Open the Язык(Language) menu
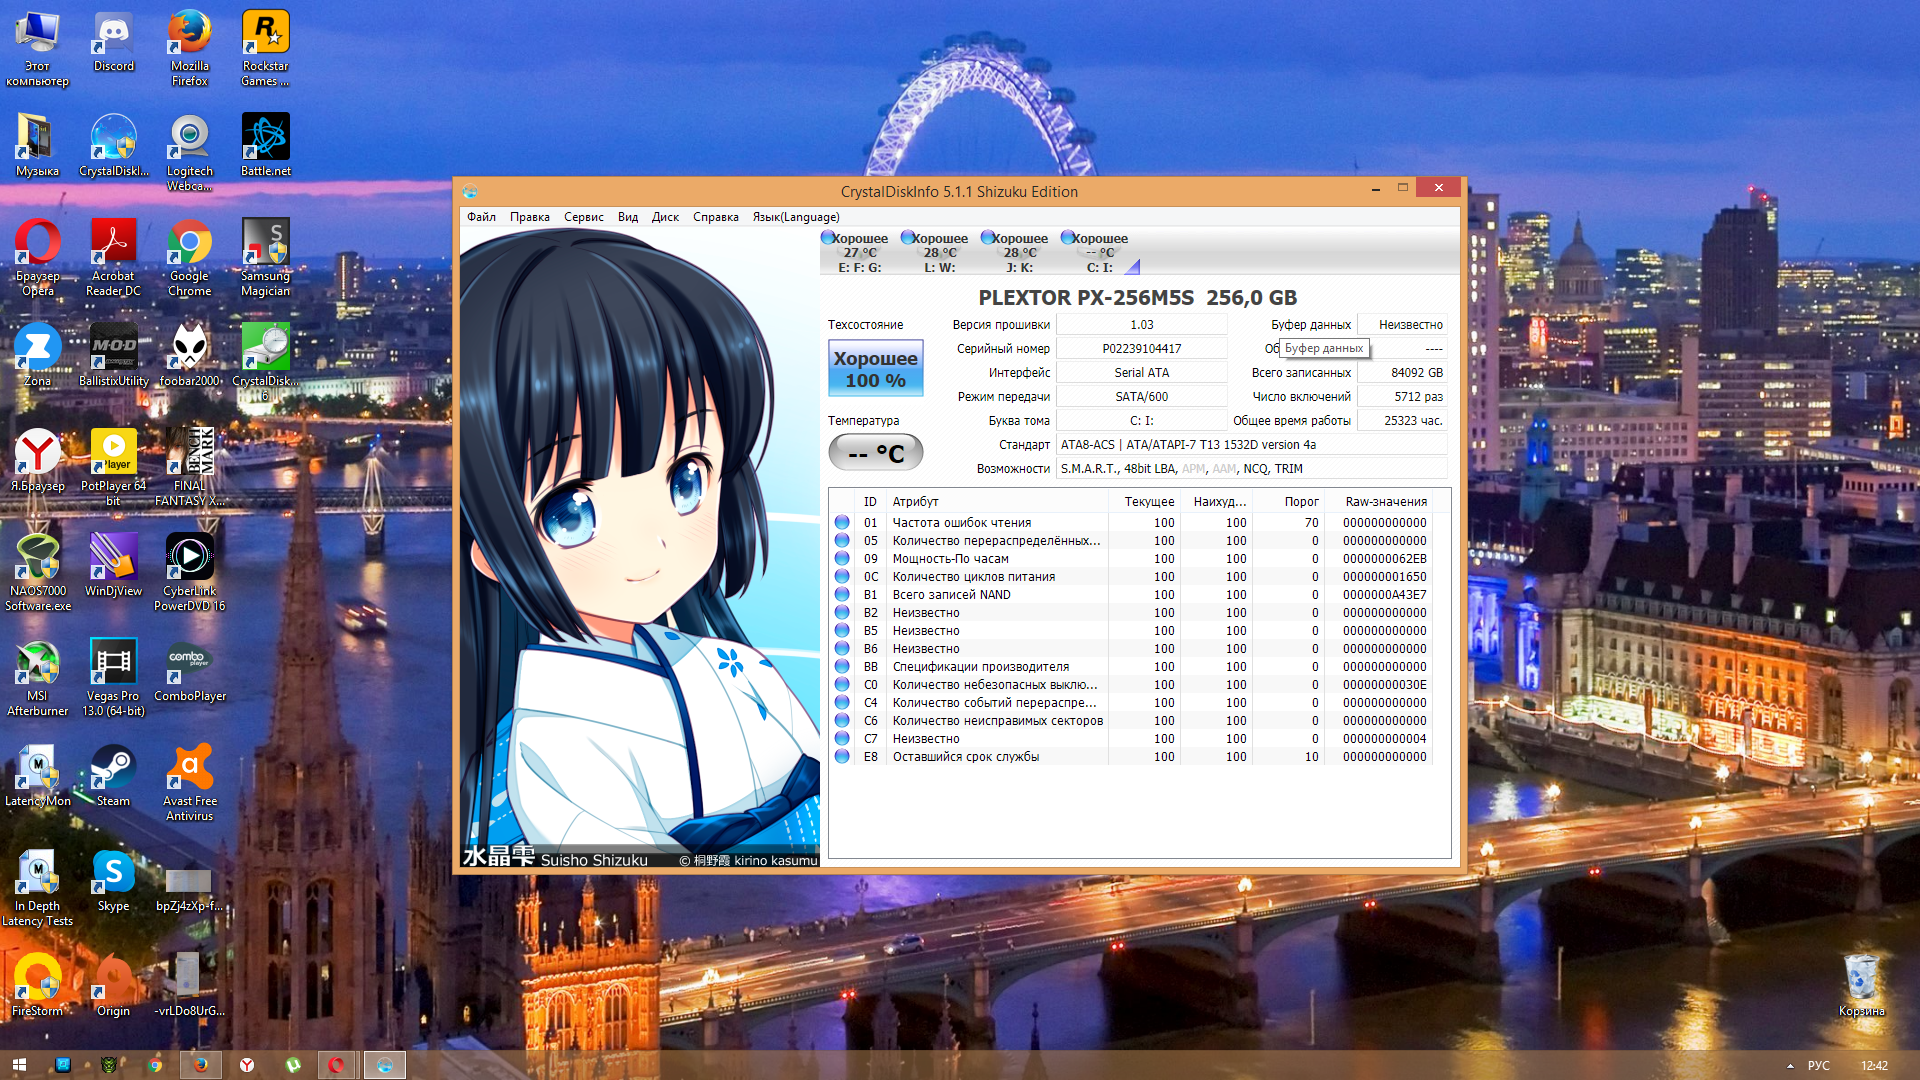The width and height of the screenshot is (1920, 1080). [x=795, y=217]
